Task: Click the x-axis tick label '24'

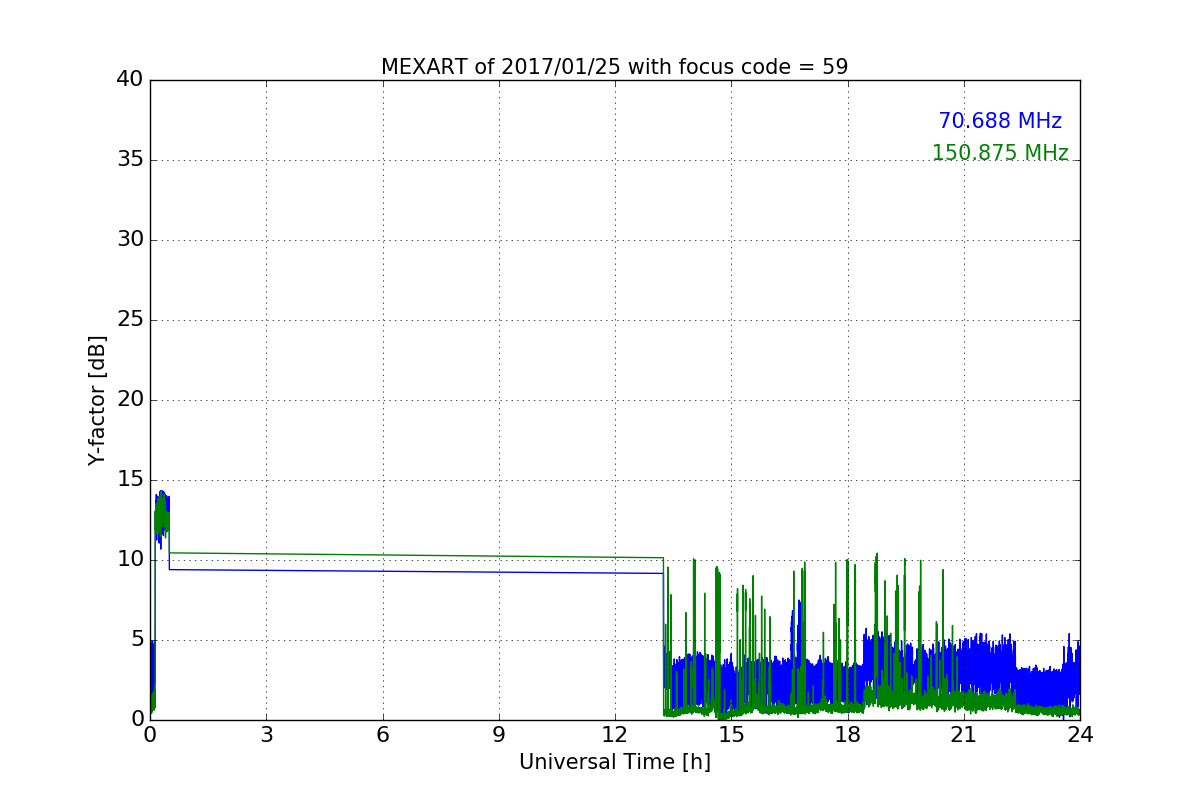Action: 1080,735
